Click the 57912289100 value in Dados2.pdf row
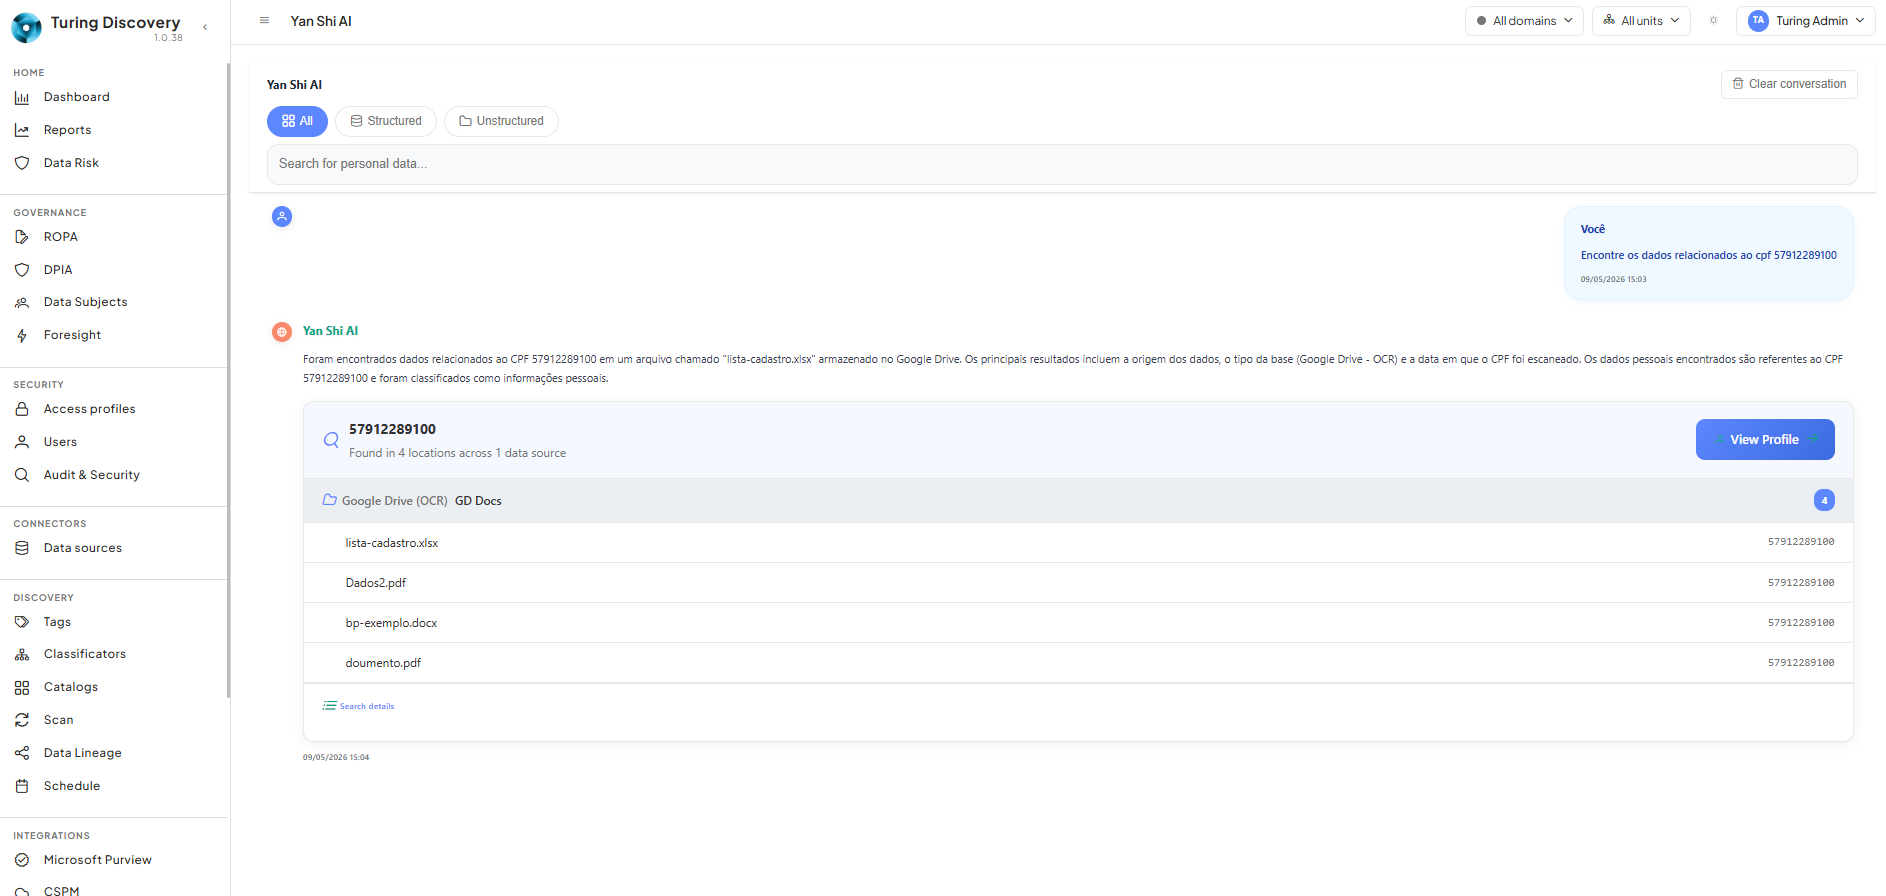 [1800, 583]
